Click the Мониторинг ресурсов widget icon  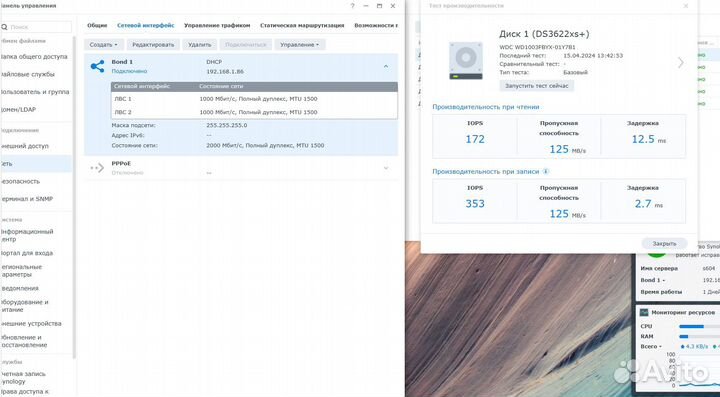click(x=644, y=313)
